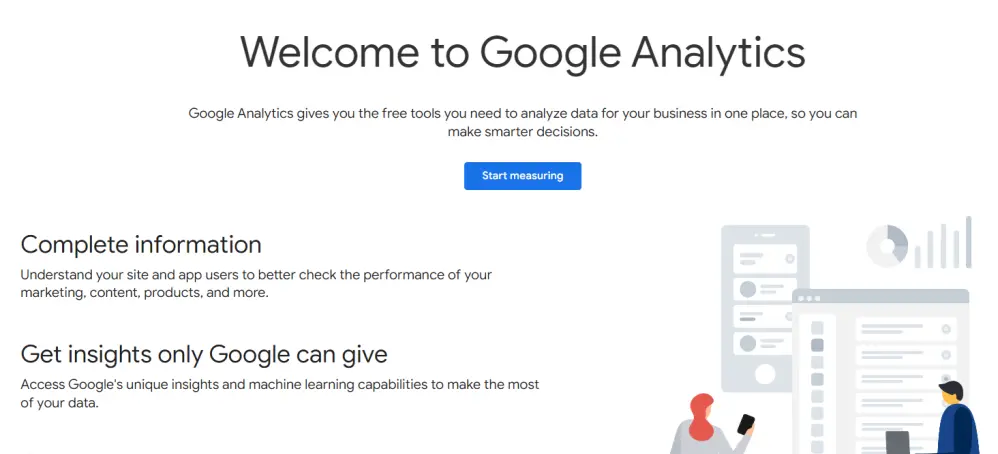This screenshot has width=998, height=454.
Task: Click the top card in the phone mockup
Action: point(765,259)
